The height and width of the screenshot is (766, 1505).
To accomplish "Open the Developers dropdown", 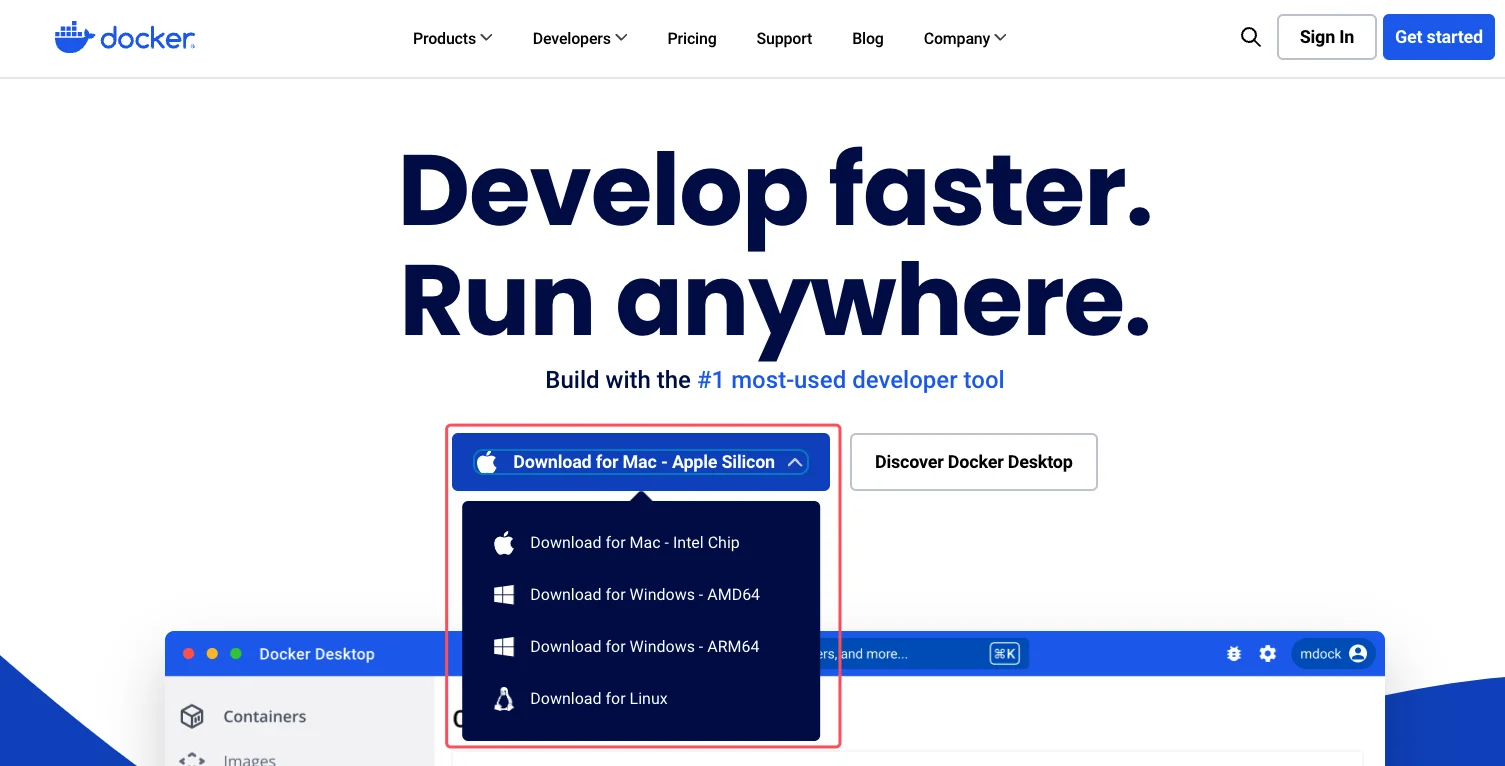I will [x=579, y=38].
